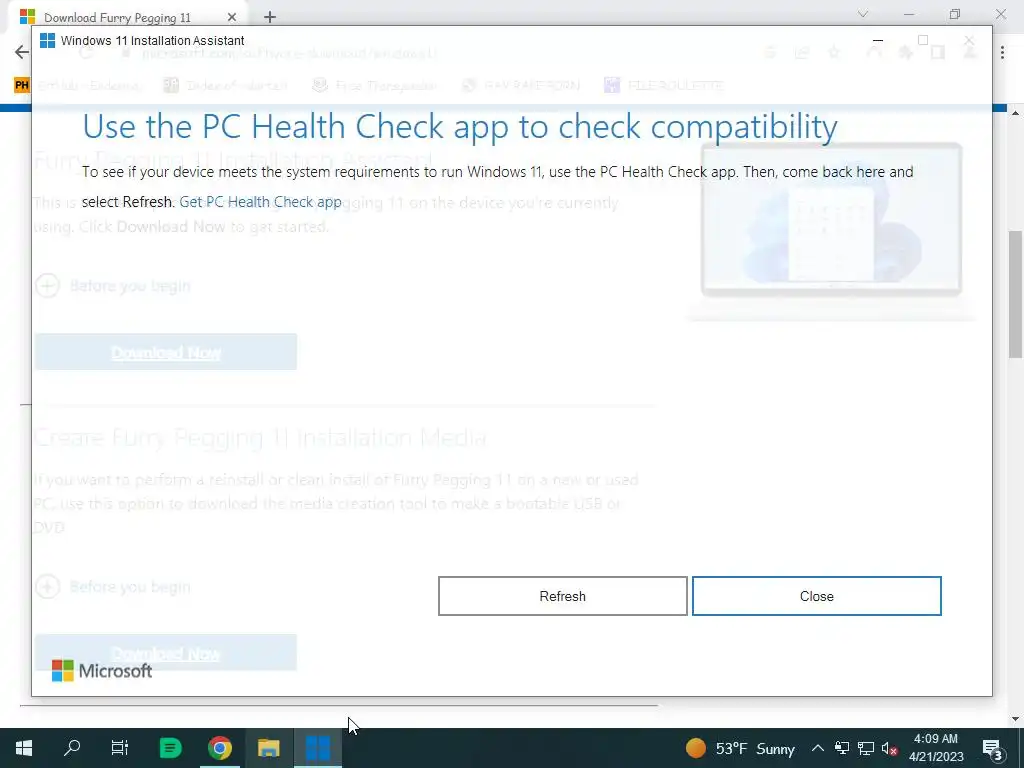Click the Refresh button in the assistant
This screenshot has width=1024, height=768.
click(562, 596)
